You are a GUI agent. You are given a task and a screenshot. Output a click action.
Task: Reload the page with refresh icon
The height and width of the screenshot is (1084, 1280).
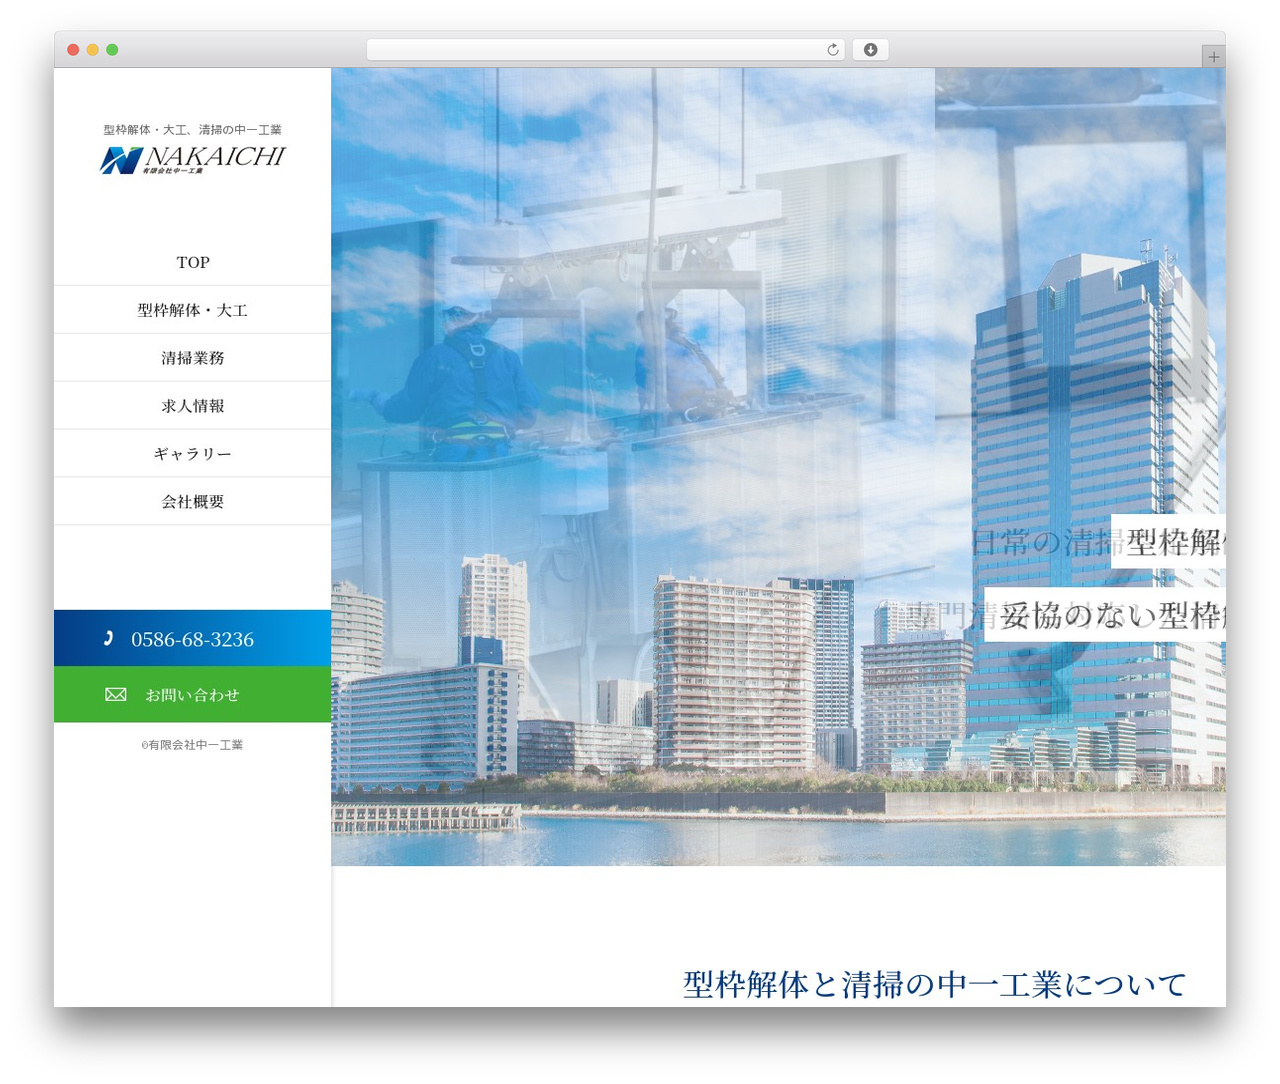click(x=832, y=50)
